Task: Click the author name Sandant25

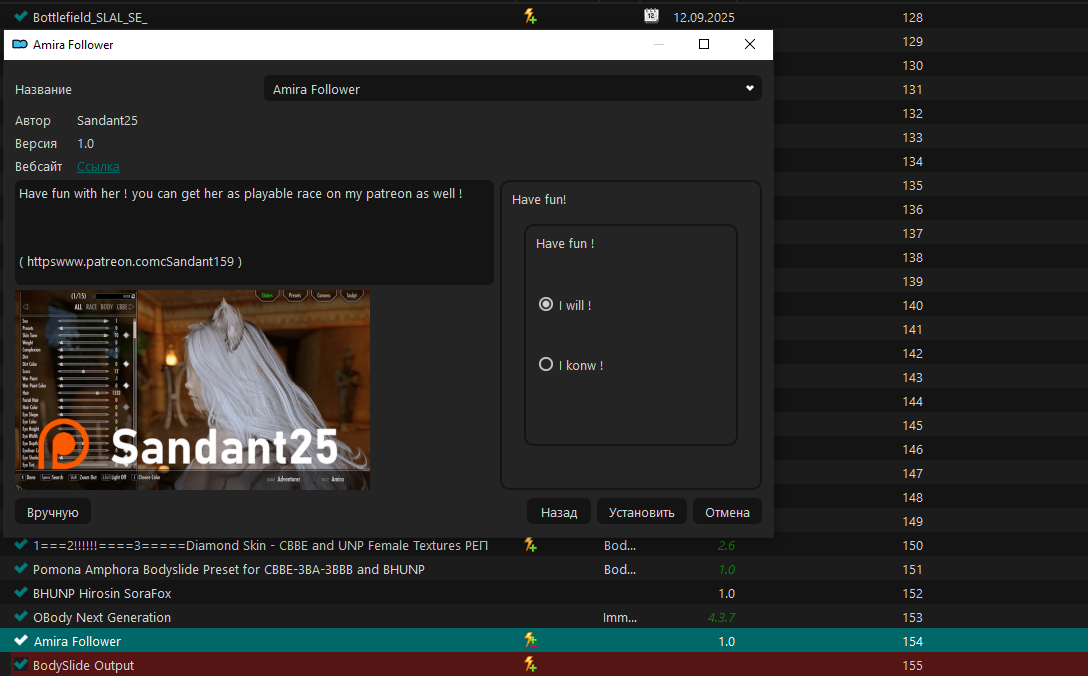Action: (107, 120)
